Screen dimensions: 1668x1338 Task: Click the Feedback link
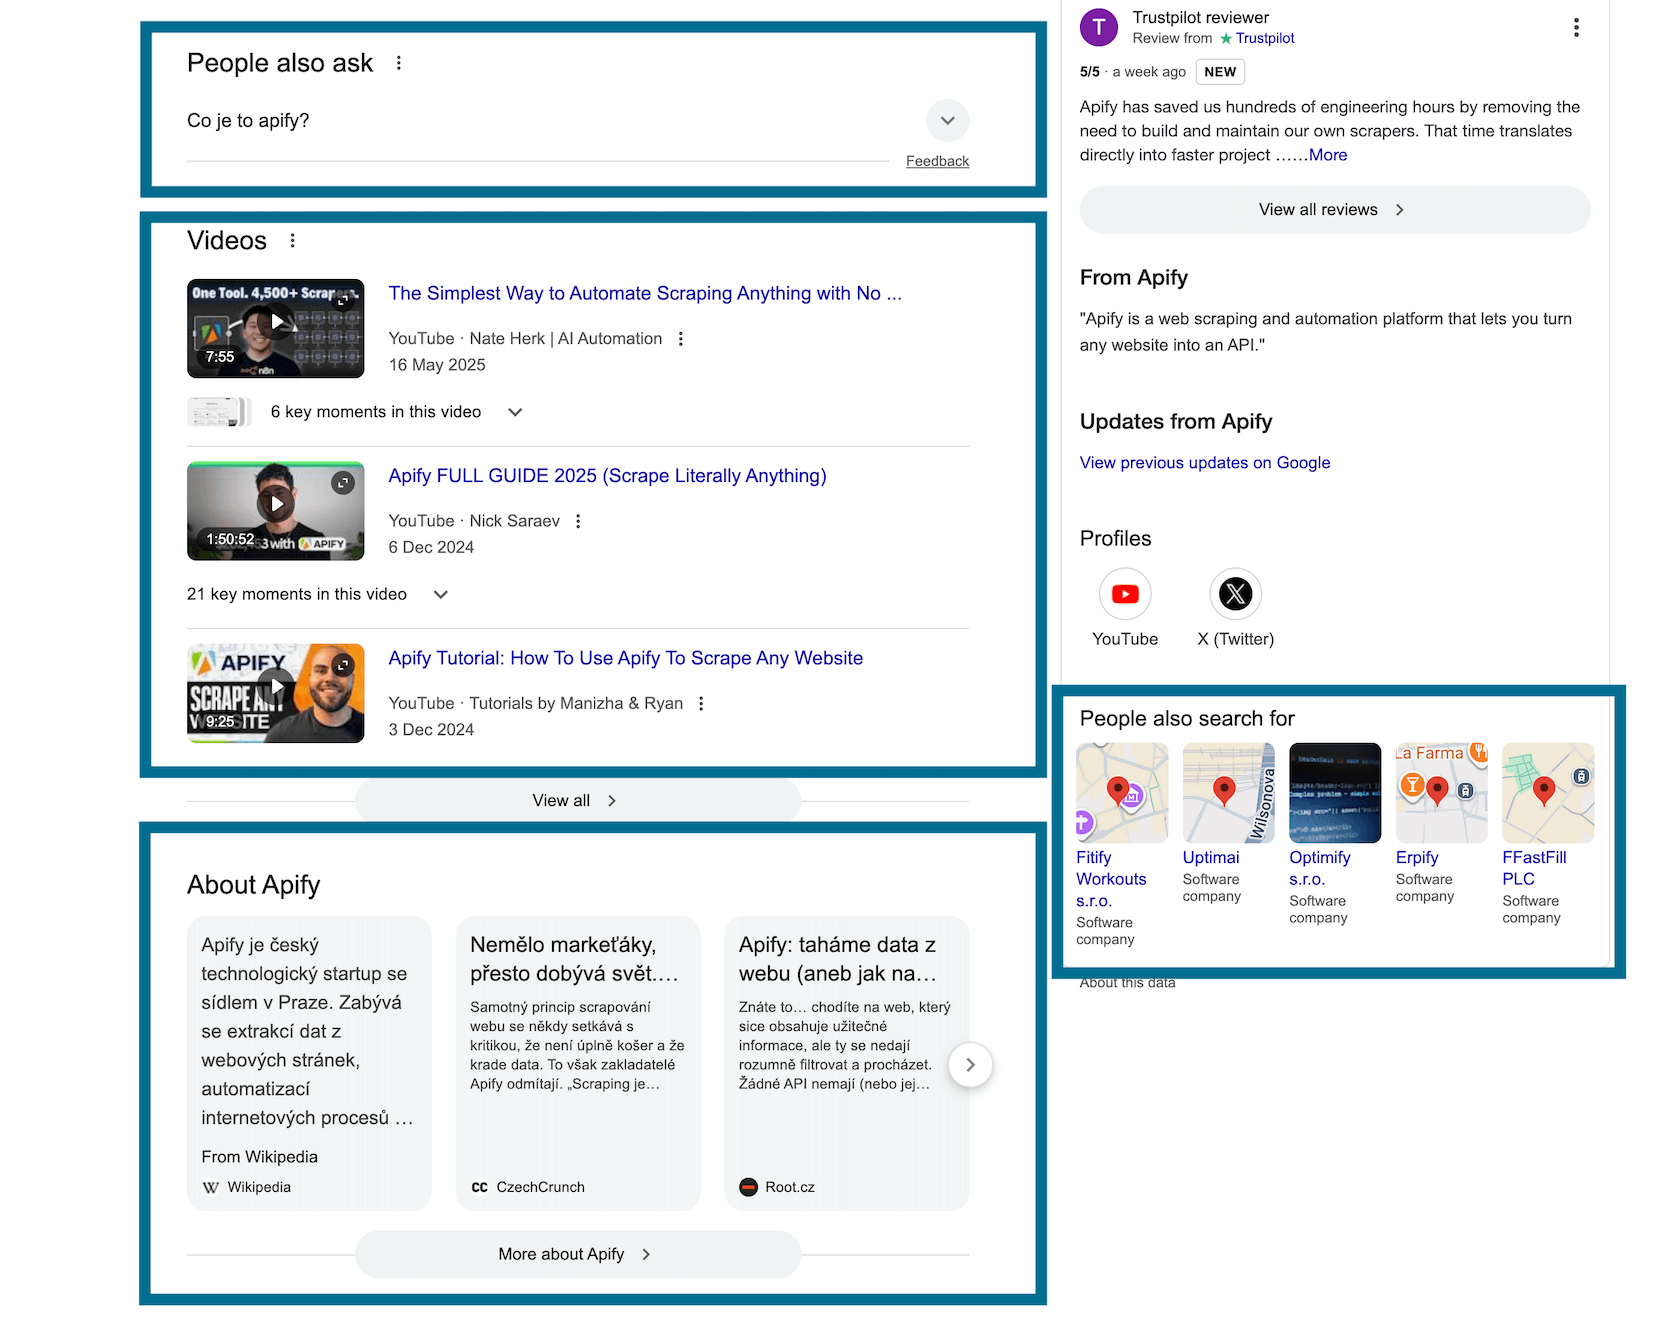937,161
